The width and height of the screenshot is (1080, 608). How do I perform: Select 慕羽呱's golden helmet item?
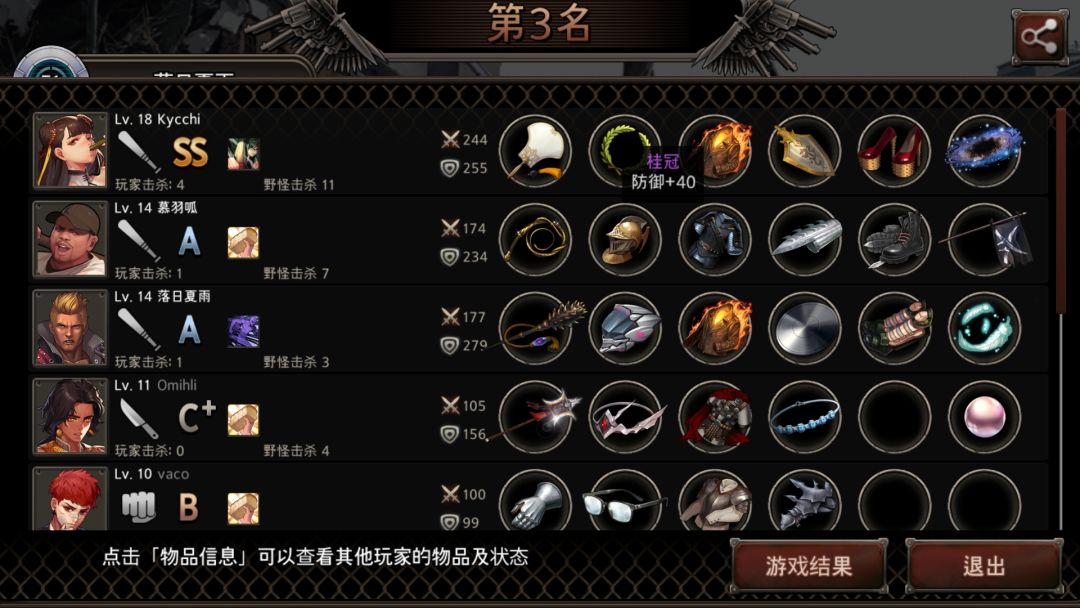625,240
